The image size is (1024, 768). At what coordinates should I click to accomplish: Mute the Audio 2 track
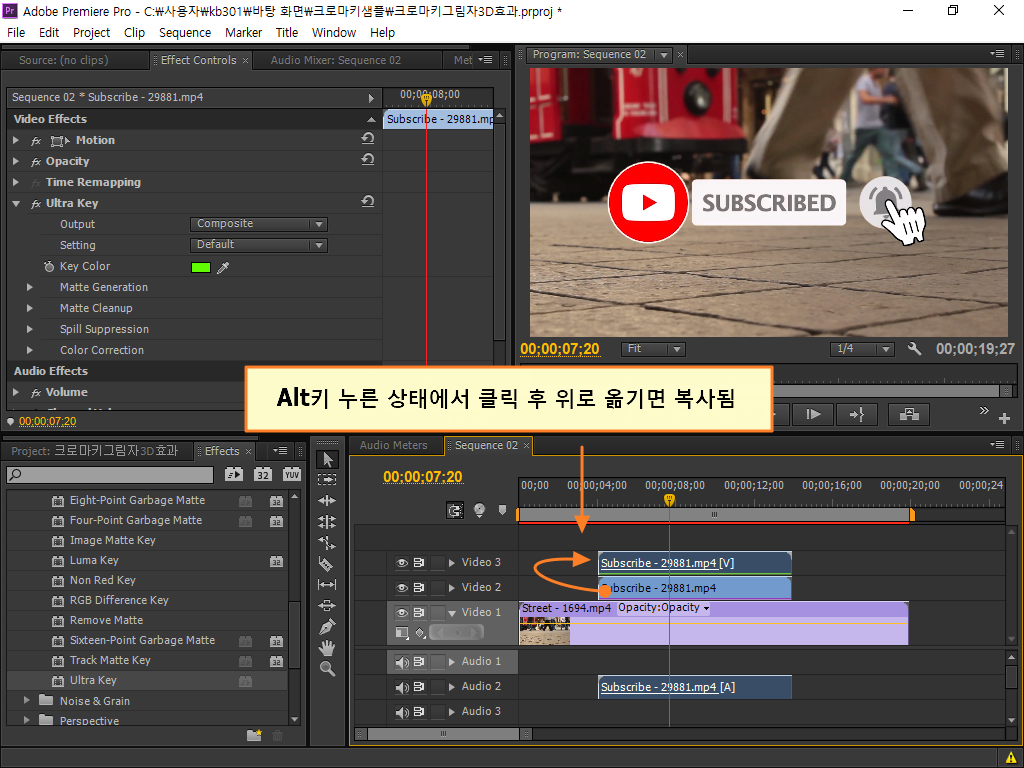pyautogui.click(x=402, y=686)
